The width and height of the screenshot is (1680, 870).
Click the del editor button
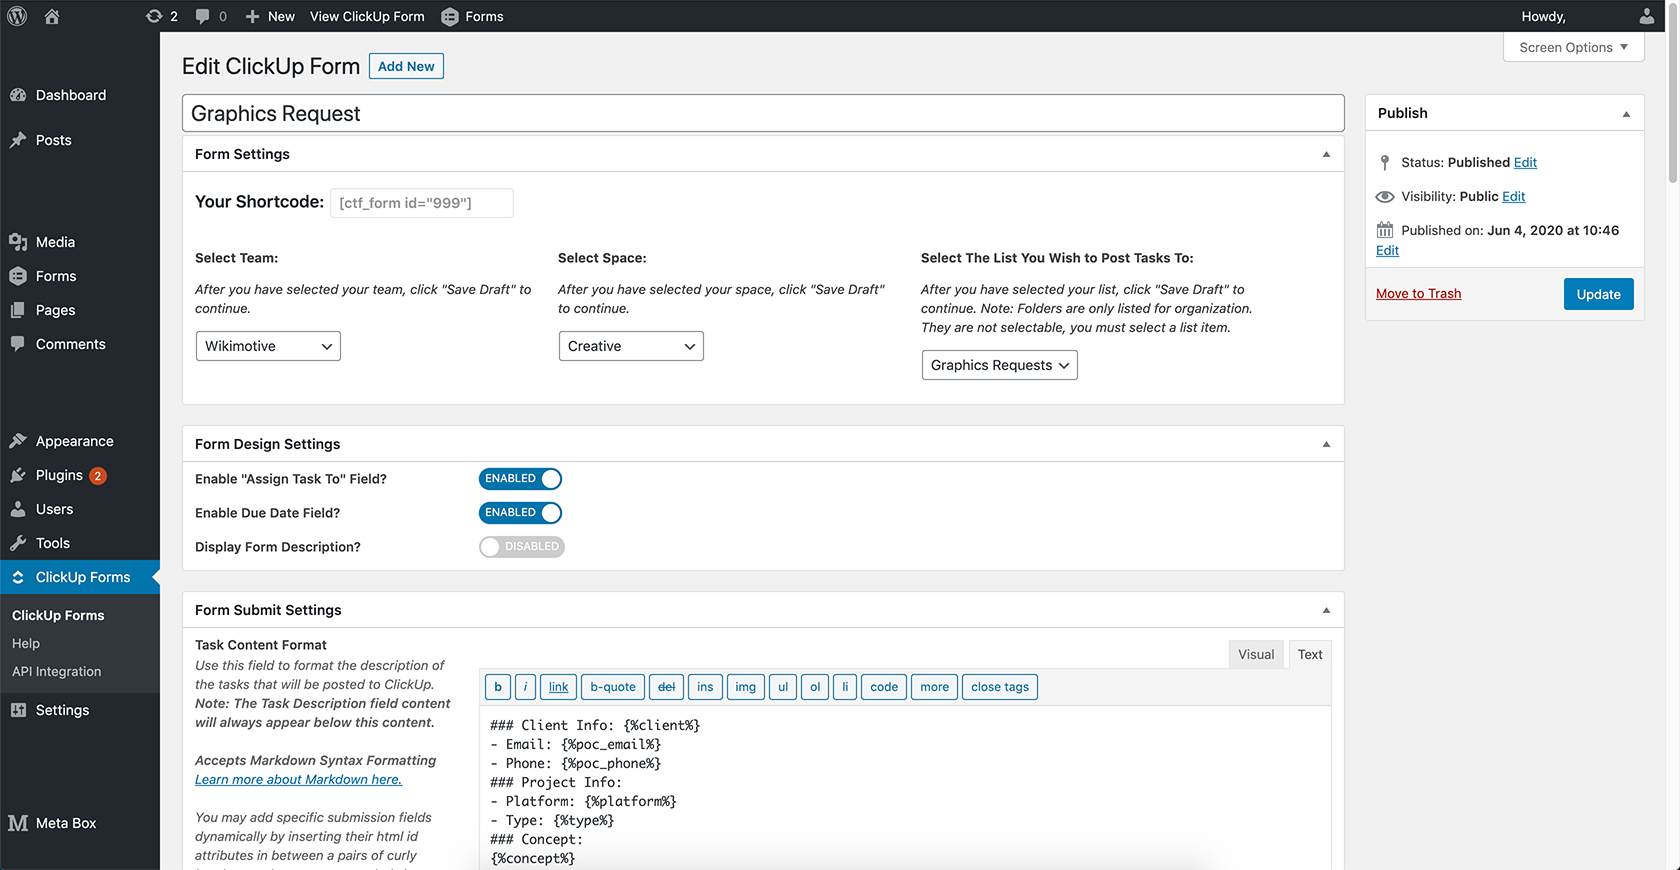click(666, 687)
